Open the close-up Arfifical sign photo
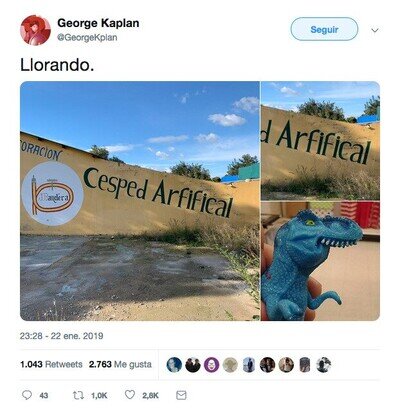This screenshot has width=400, height=417. [320, 140]
